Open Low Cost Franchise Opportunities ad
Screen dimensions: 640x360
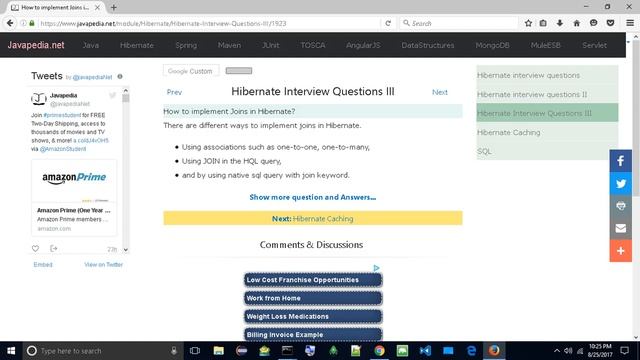click(x=313, y=280)
